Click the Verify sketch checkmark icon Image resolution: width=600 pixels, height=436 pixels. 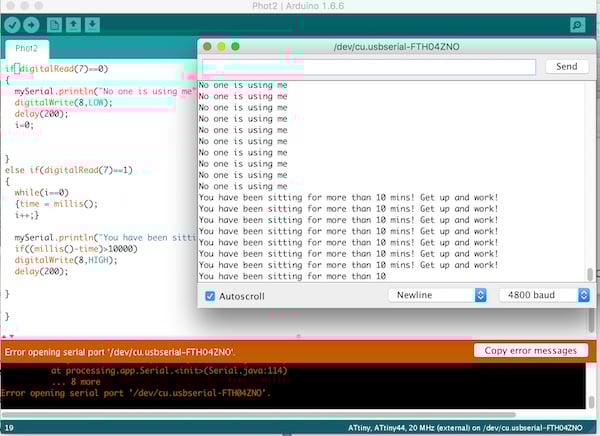(x=12, y=24)
